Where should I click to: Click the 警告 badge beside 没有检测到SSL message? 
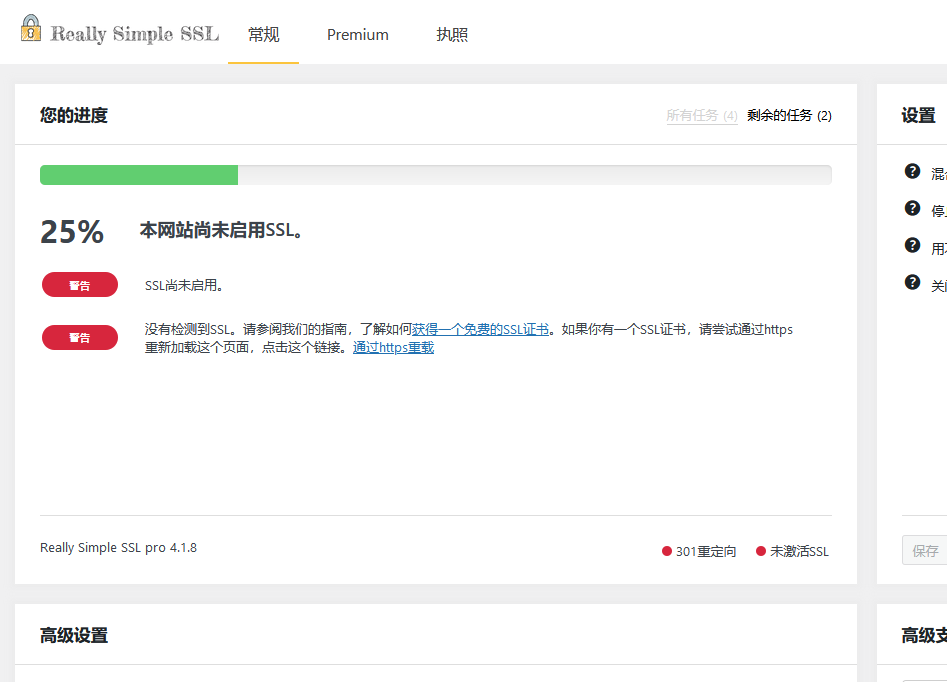point(79,338)
